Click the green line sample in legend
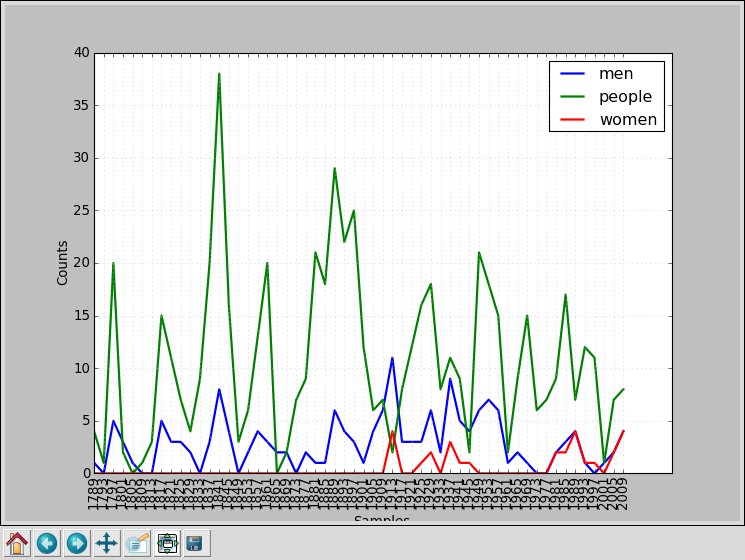745x560 pixels. (x=573, y=97)
